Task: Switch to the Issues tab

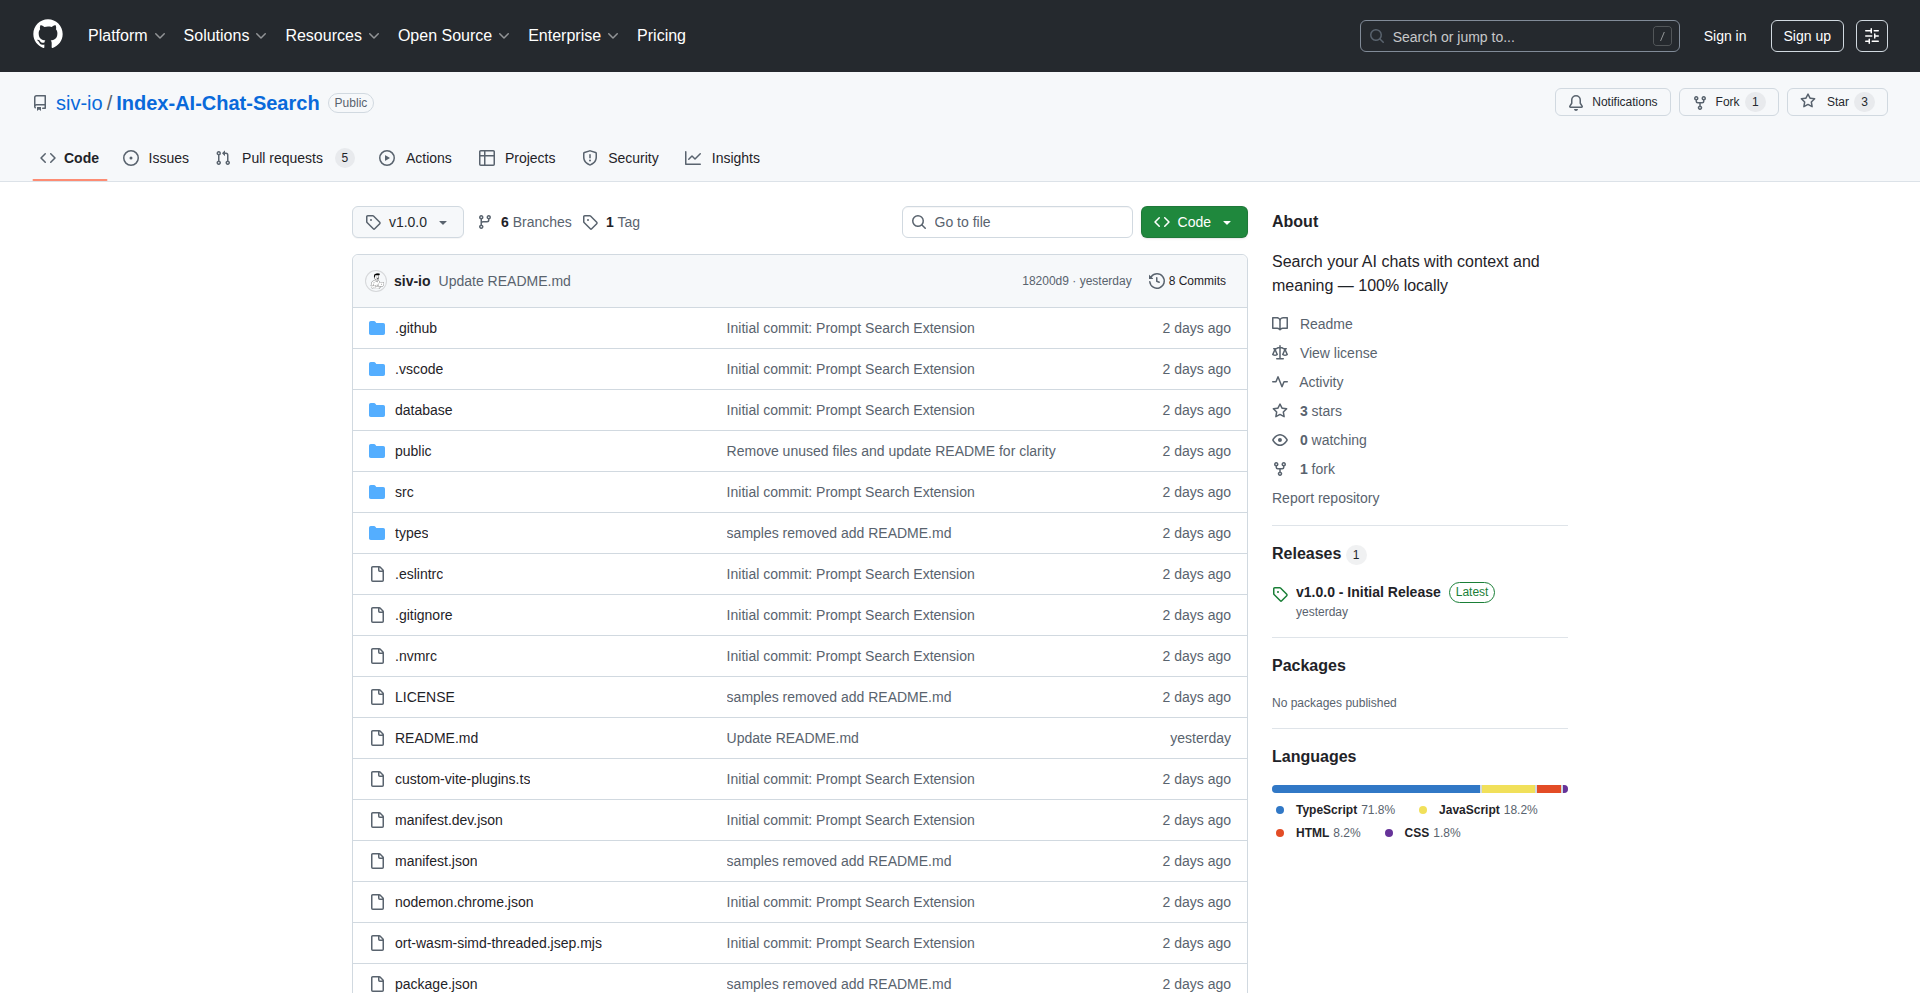Action: (x=156, y=158)
